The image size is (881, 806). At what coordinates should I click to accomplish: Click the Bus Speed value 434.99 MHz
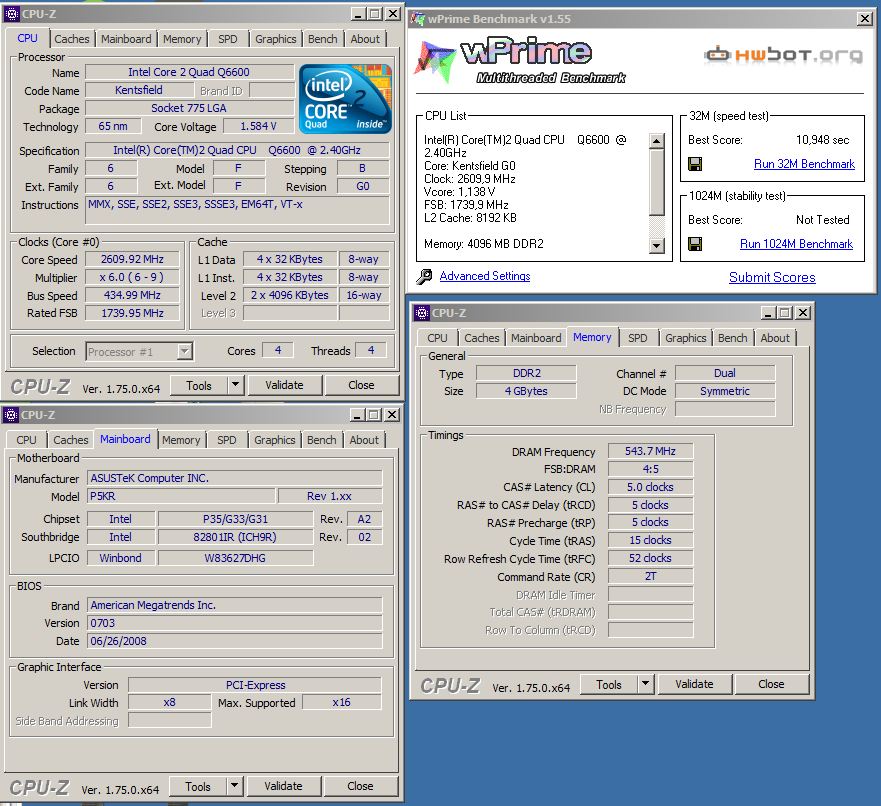tap(133, 295)
